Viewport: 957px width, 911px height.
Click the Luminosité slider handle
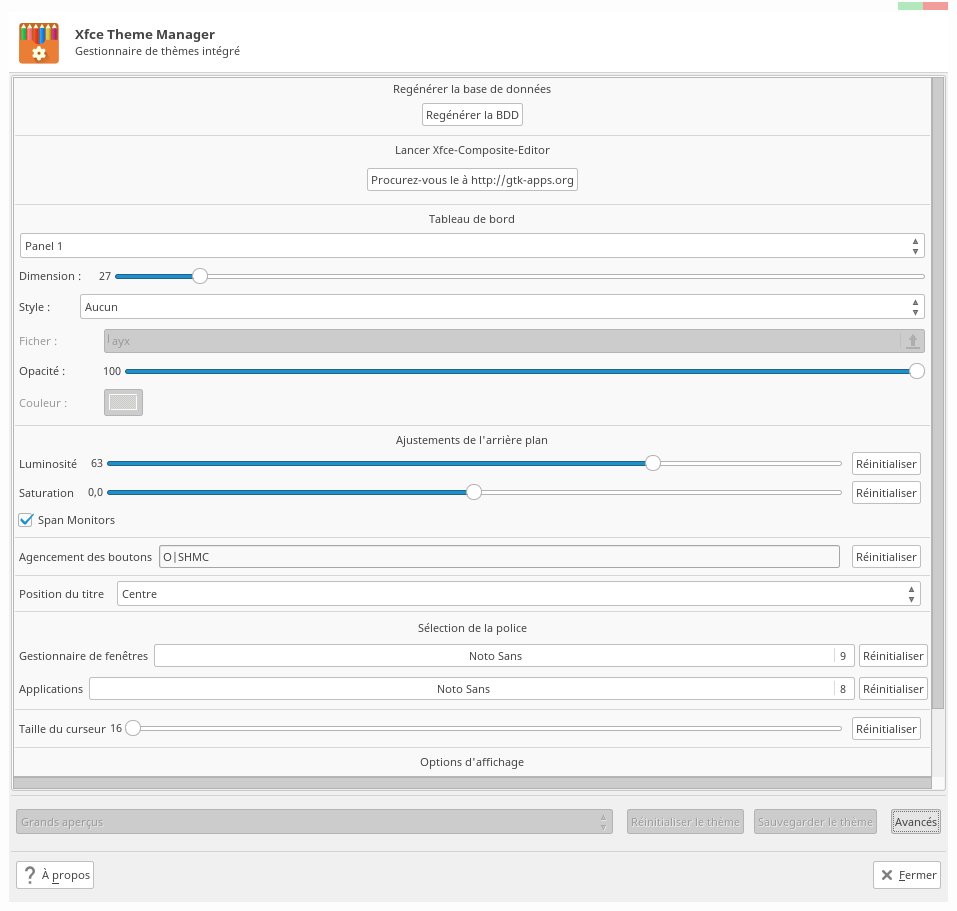pyautogui.click(x=652, y=463)
